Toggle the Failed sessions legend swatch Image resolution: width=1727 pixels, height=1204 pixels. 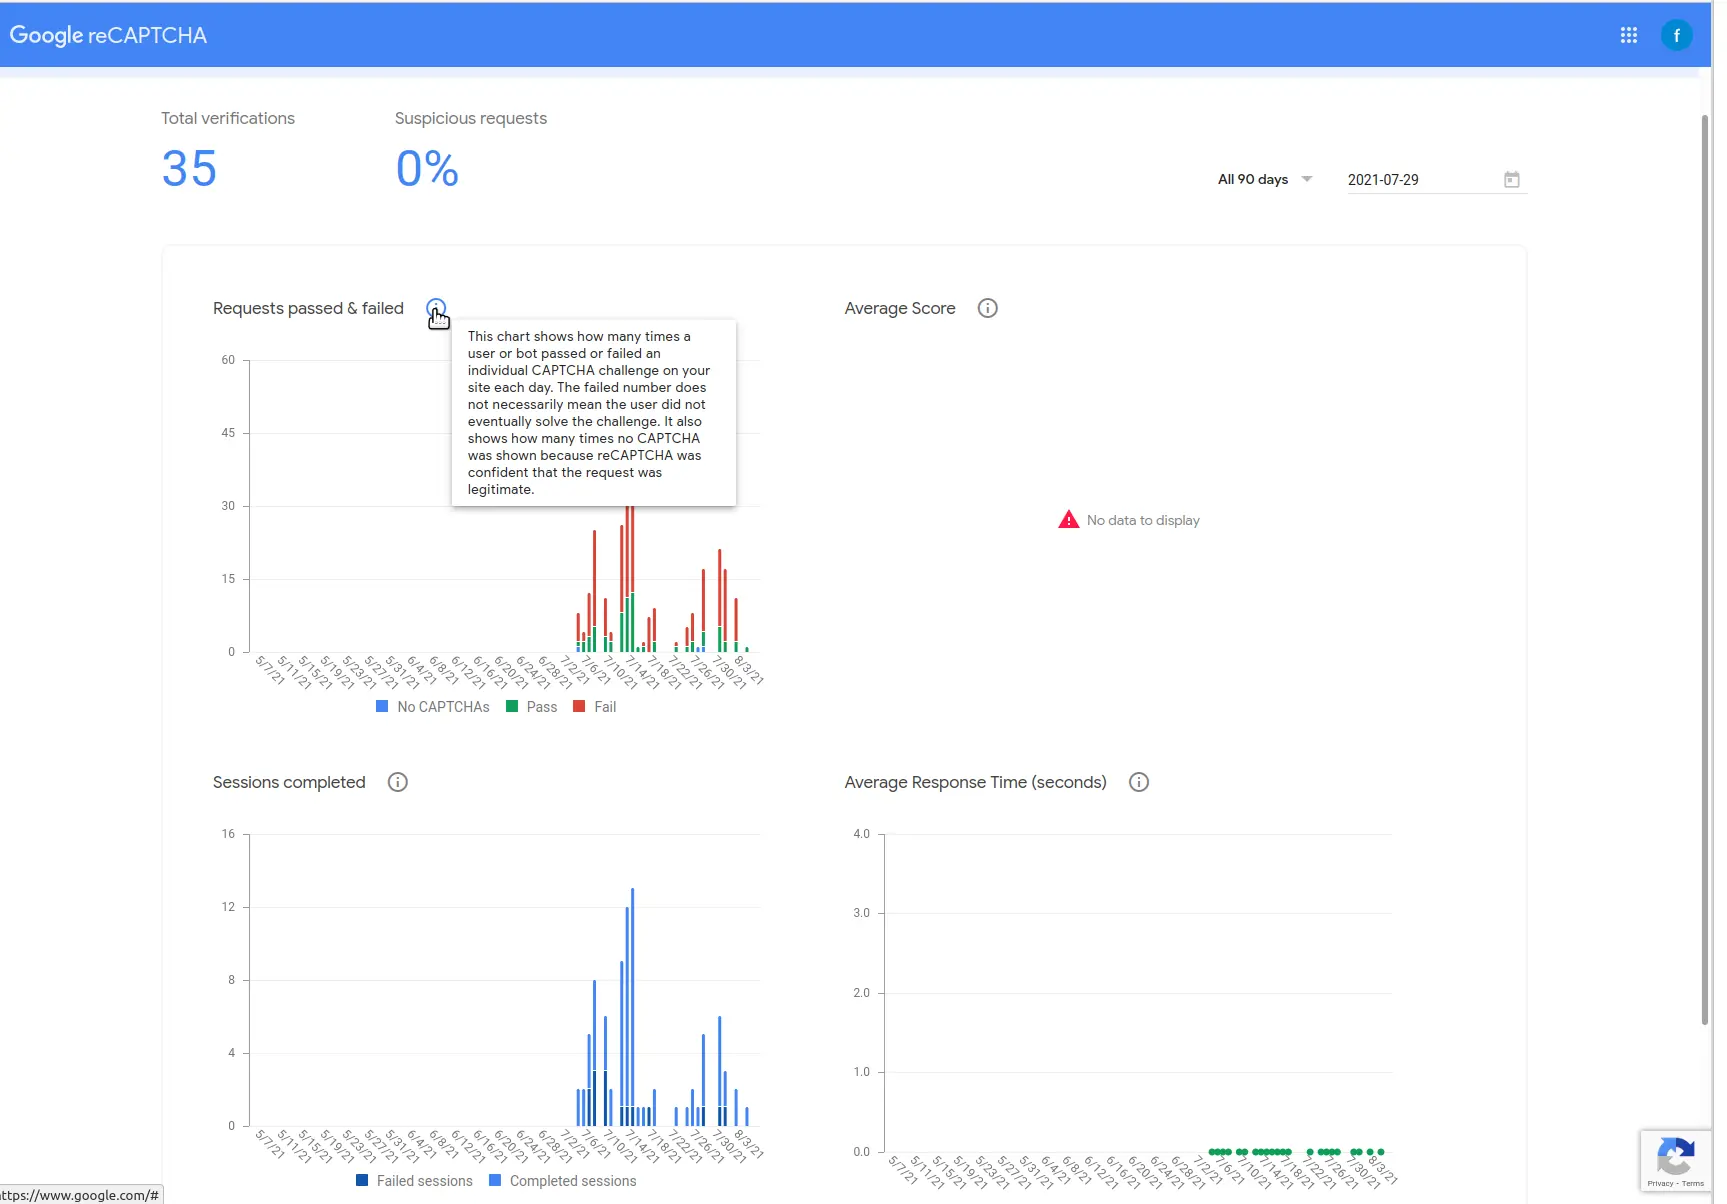[362, 1180]
